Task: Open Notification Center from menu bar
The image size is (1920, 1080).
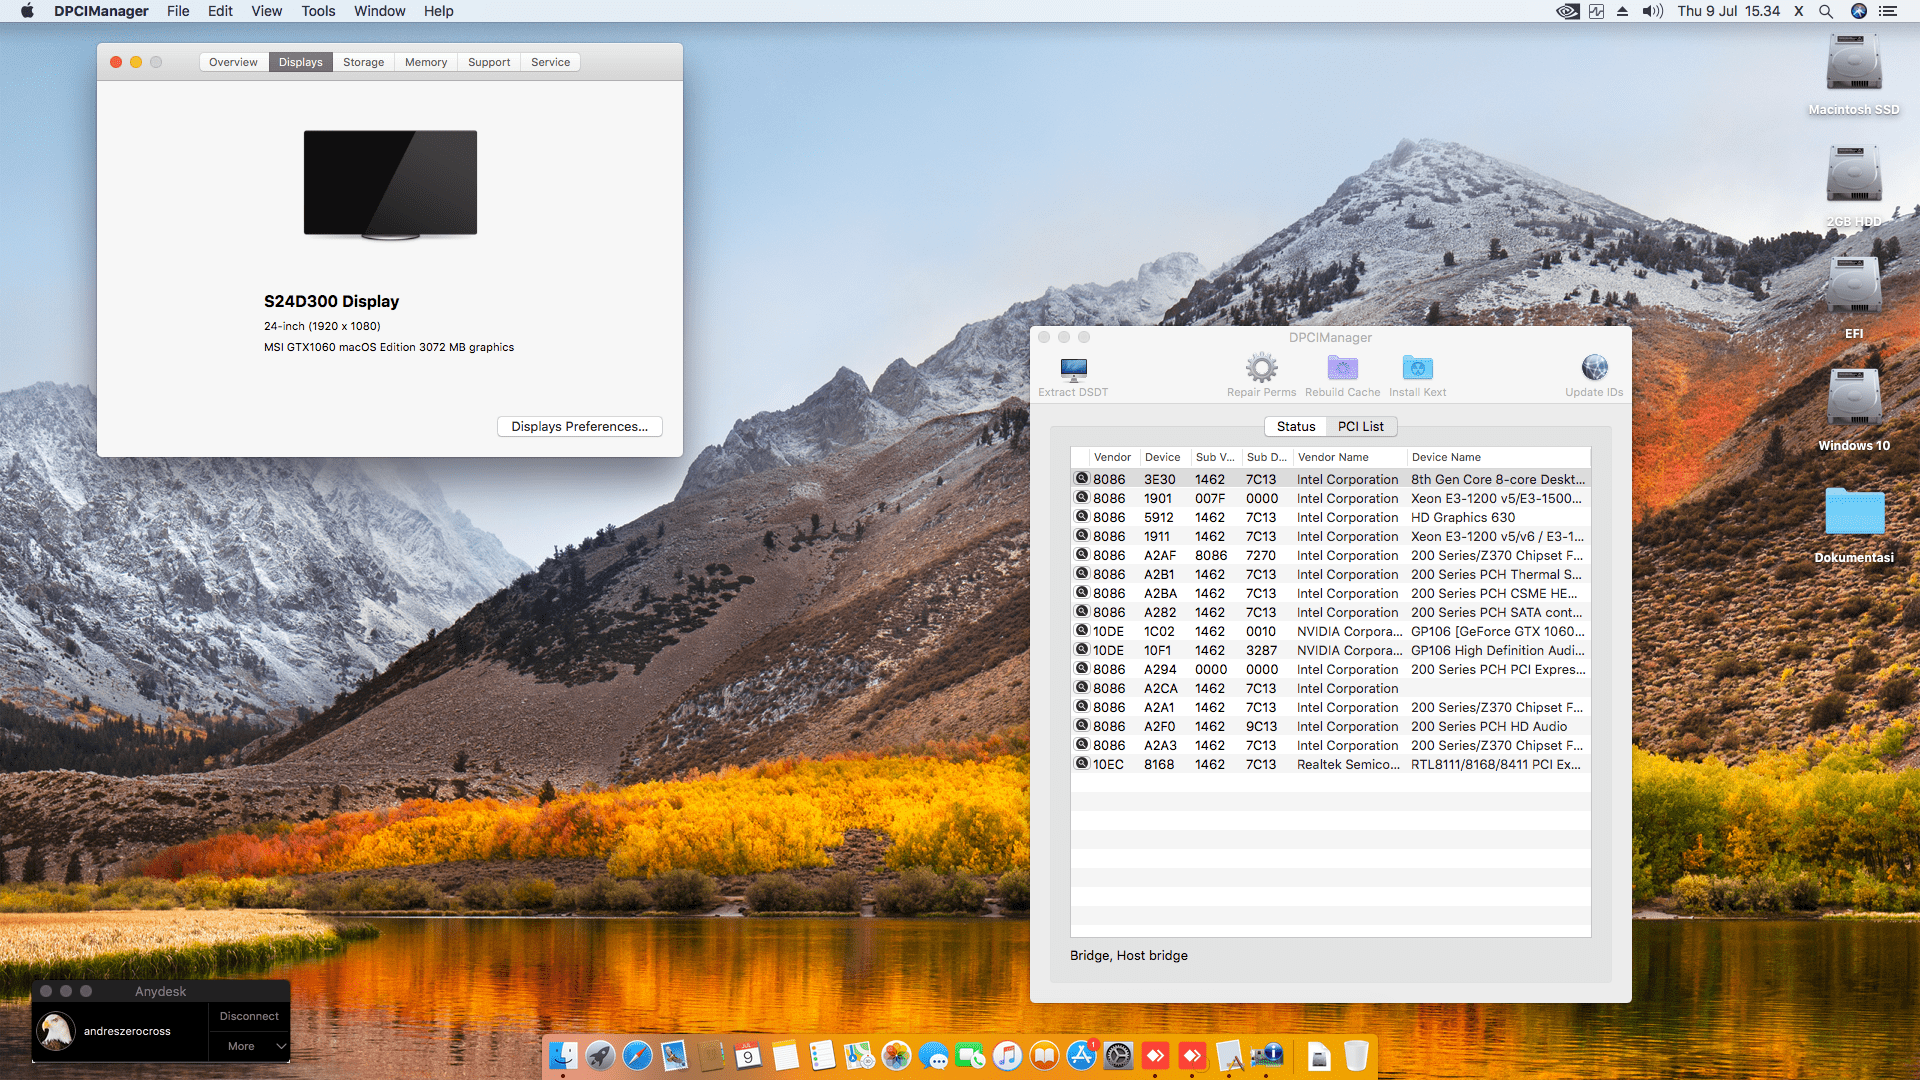Action: pos(1888,11)
